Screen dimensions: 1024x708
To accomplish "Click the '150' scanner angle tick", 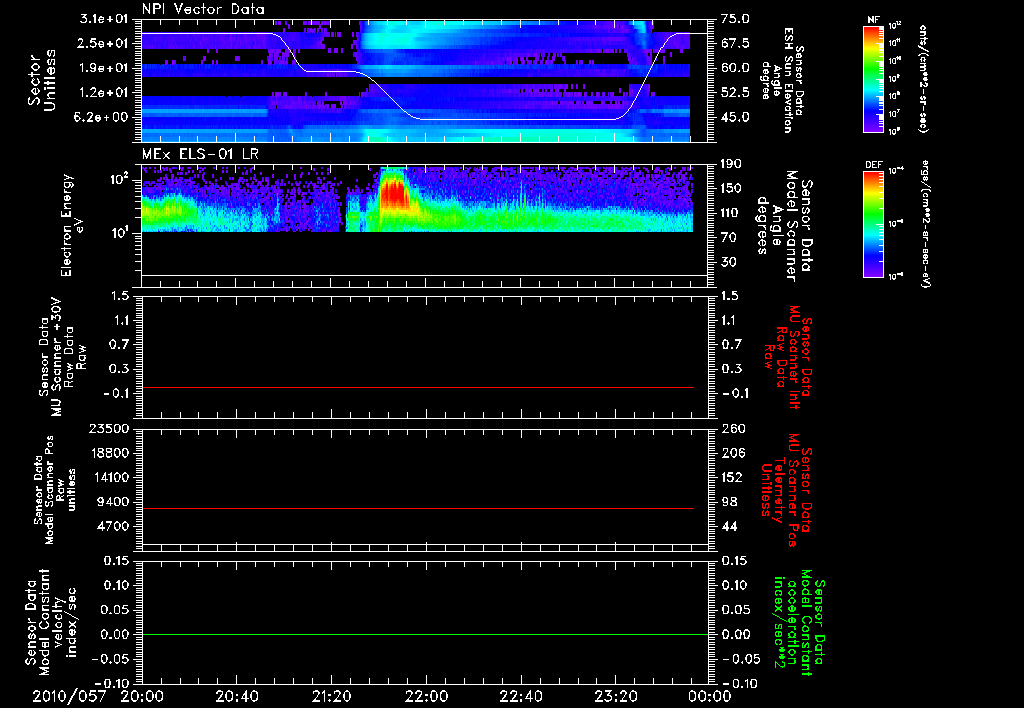I will tap(732, 189).
